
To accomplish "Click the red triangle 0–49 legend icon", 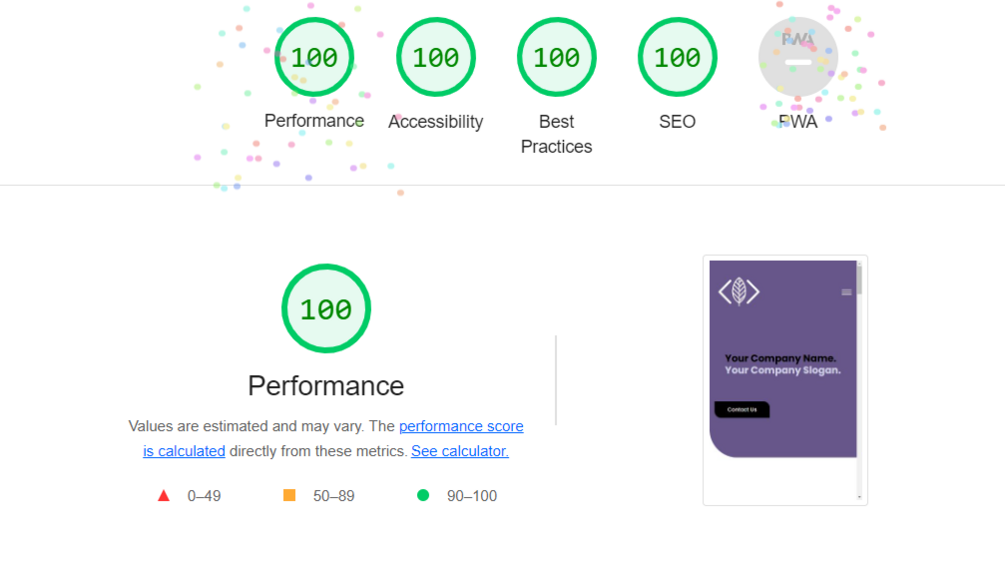I will click(164, 496).
